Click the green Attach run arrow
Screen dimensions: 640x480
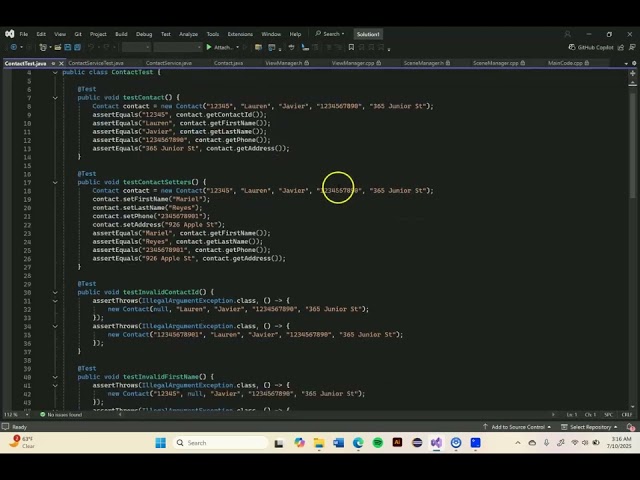pyautogui.click(x=209, y=47)
